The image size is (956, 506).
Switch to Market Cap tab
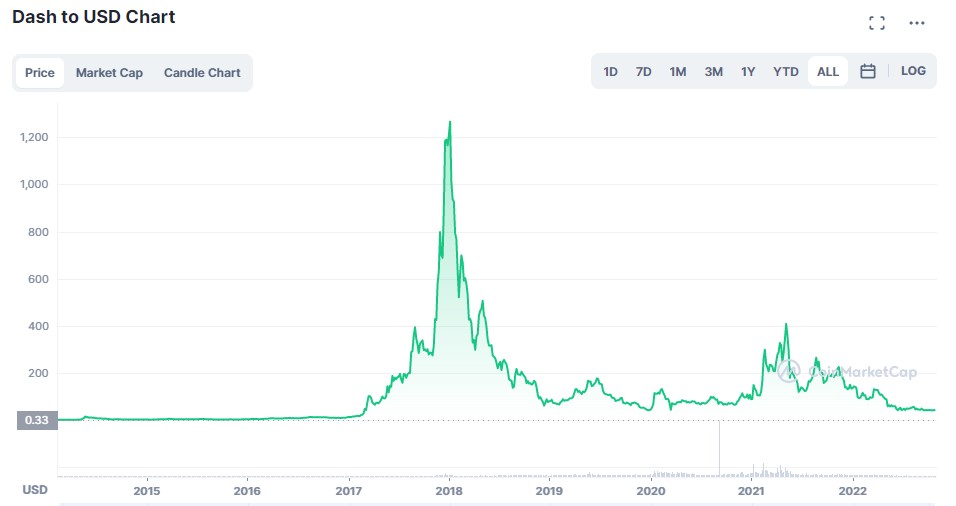click(x=109, y=73)
